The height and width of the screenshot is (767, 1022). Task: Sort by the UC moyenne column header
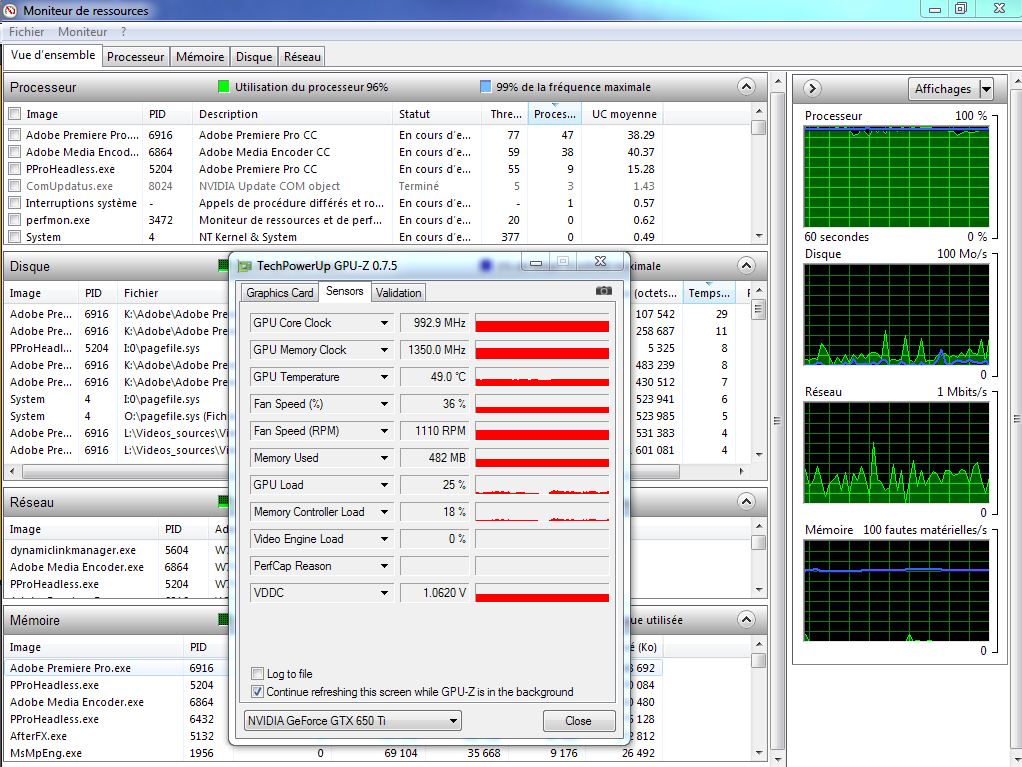pos(623,114)
